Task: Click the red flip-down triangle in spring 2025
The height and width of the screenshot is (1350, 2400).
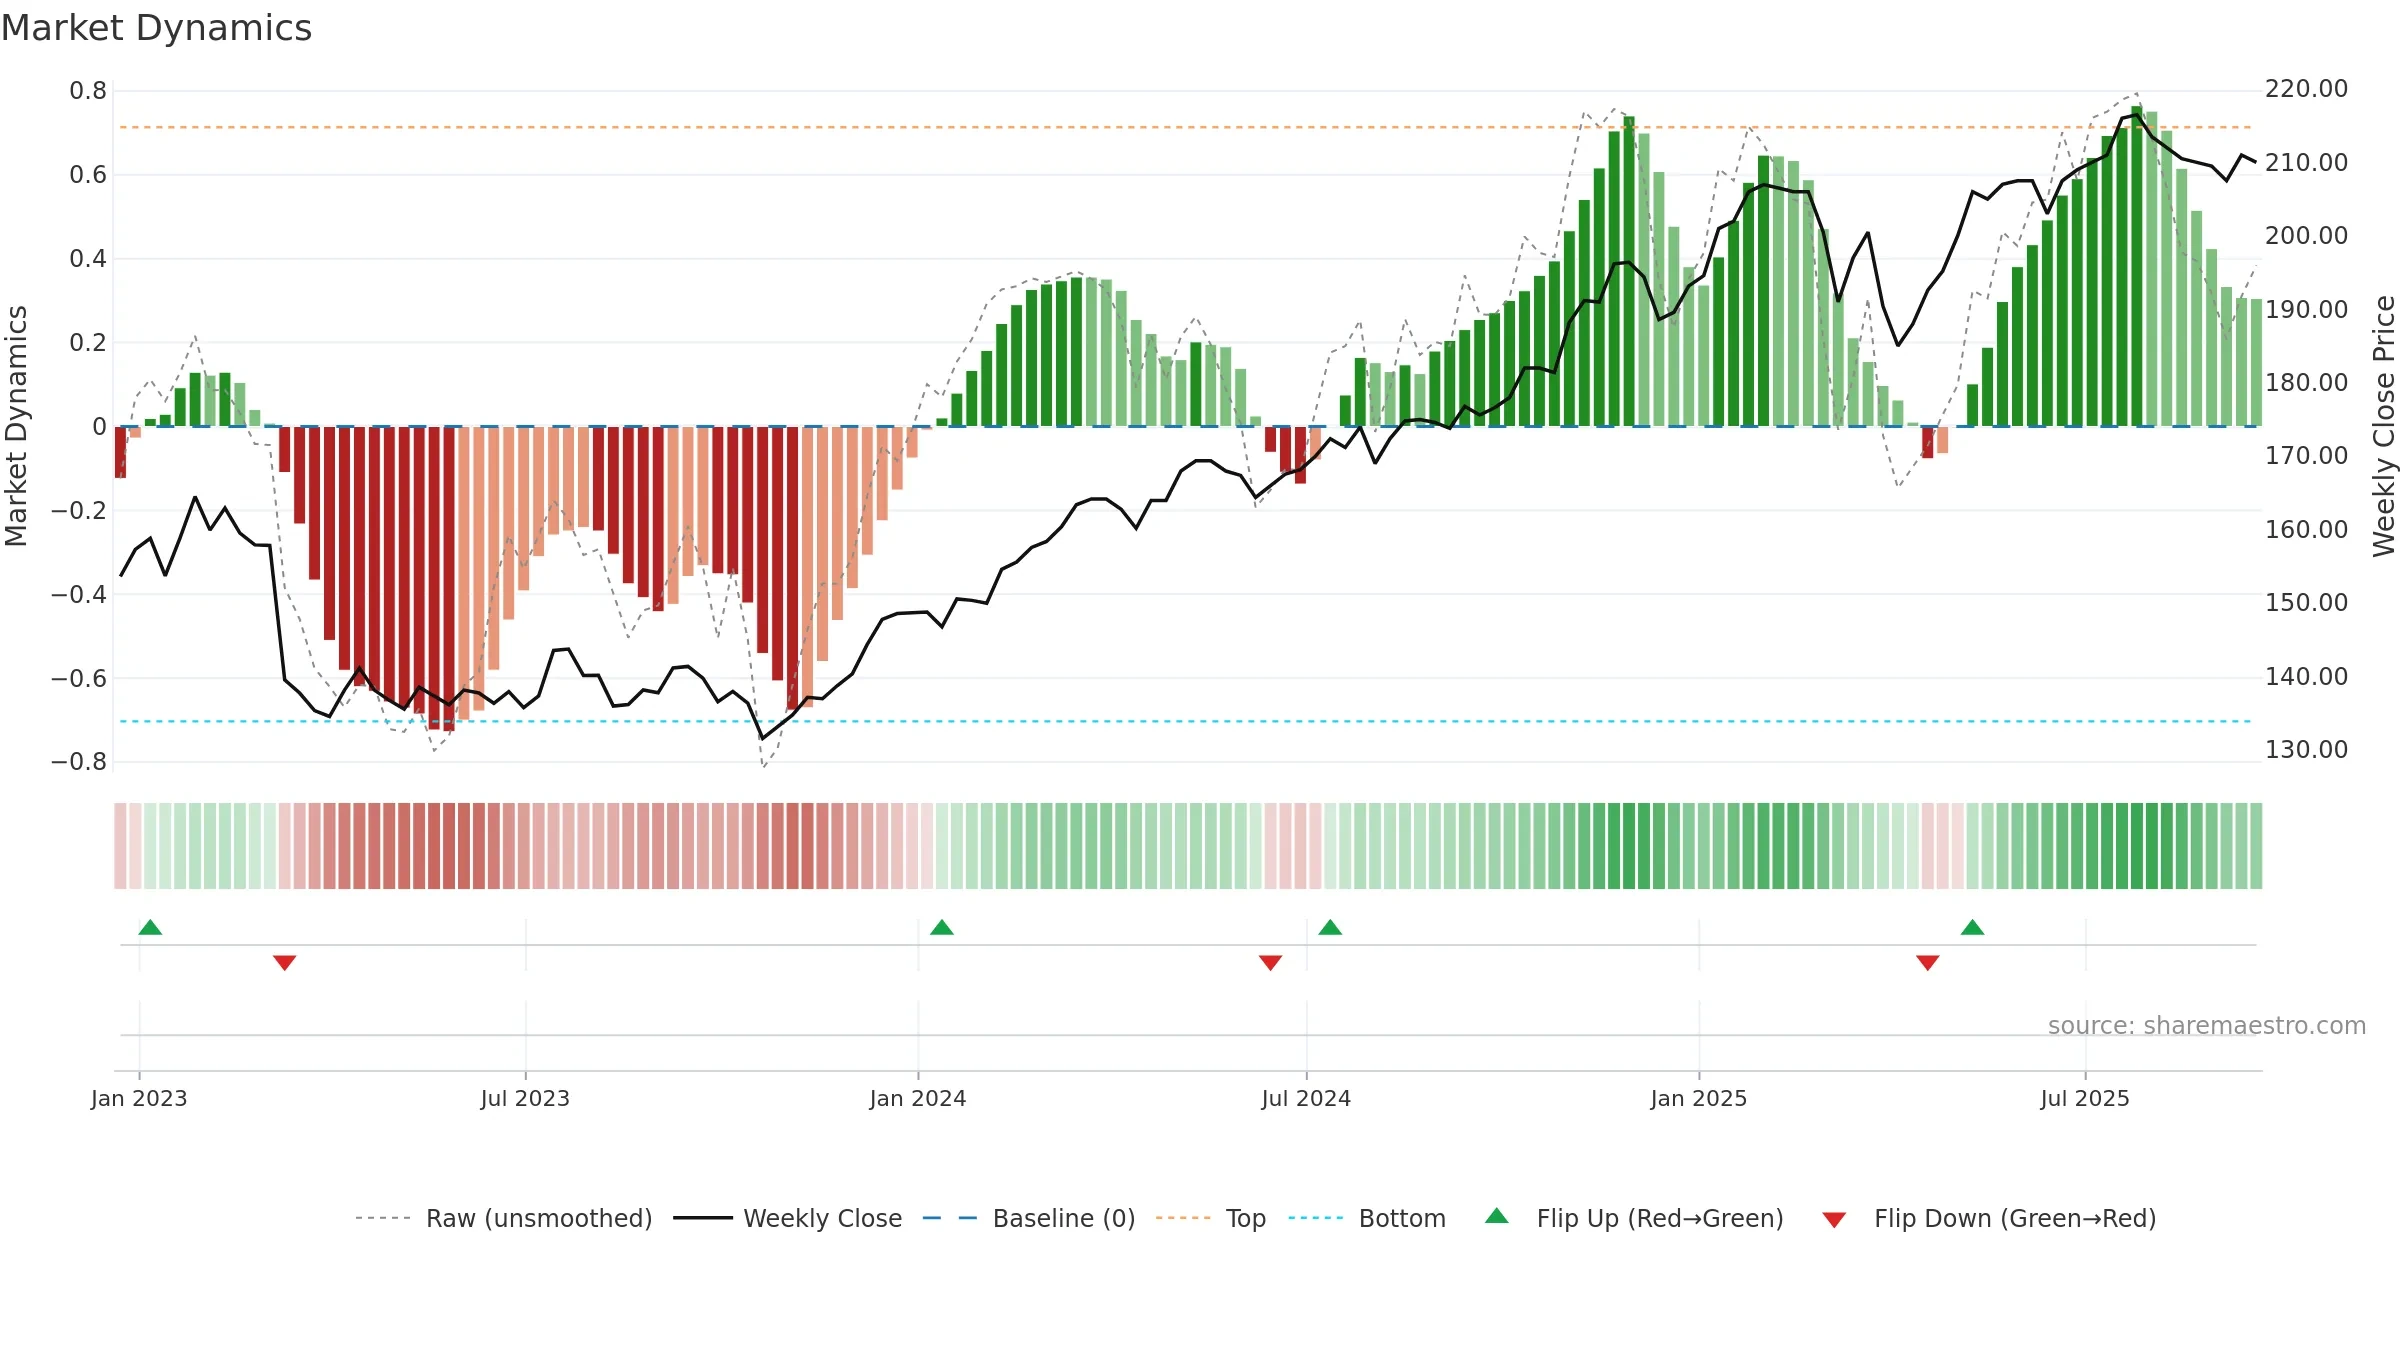Action: point(1928,963)
